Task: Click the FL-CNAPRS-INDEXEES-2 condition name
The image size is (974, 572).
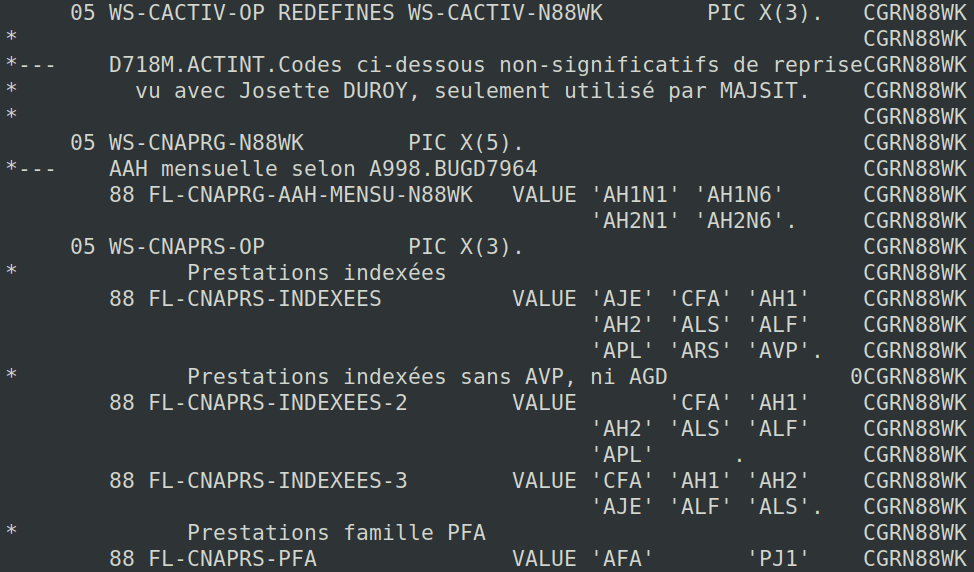Action: point(278,403)
